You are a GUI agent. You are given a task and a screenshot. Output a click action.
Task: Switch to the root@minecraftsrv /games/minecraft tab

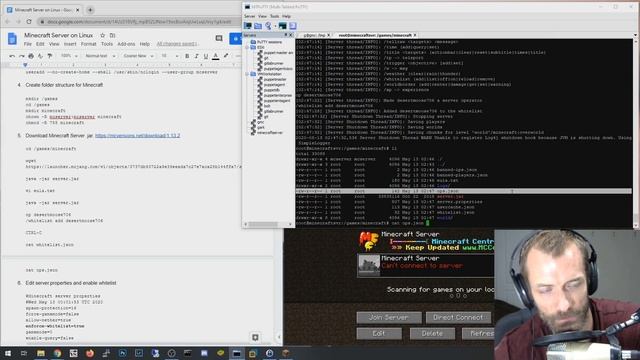(375, 36)
